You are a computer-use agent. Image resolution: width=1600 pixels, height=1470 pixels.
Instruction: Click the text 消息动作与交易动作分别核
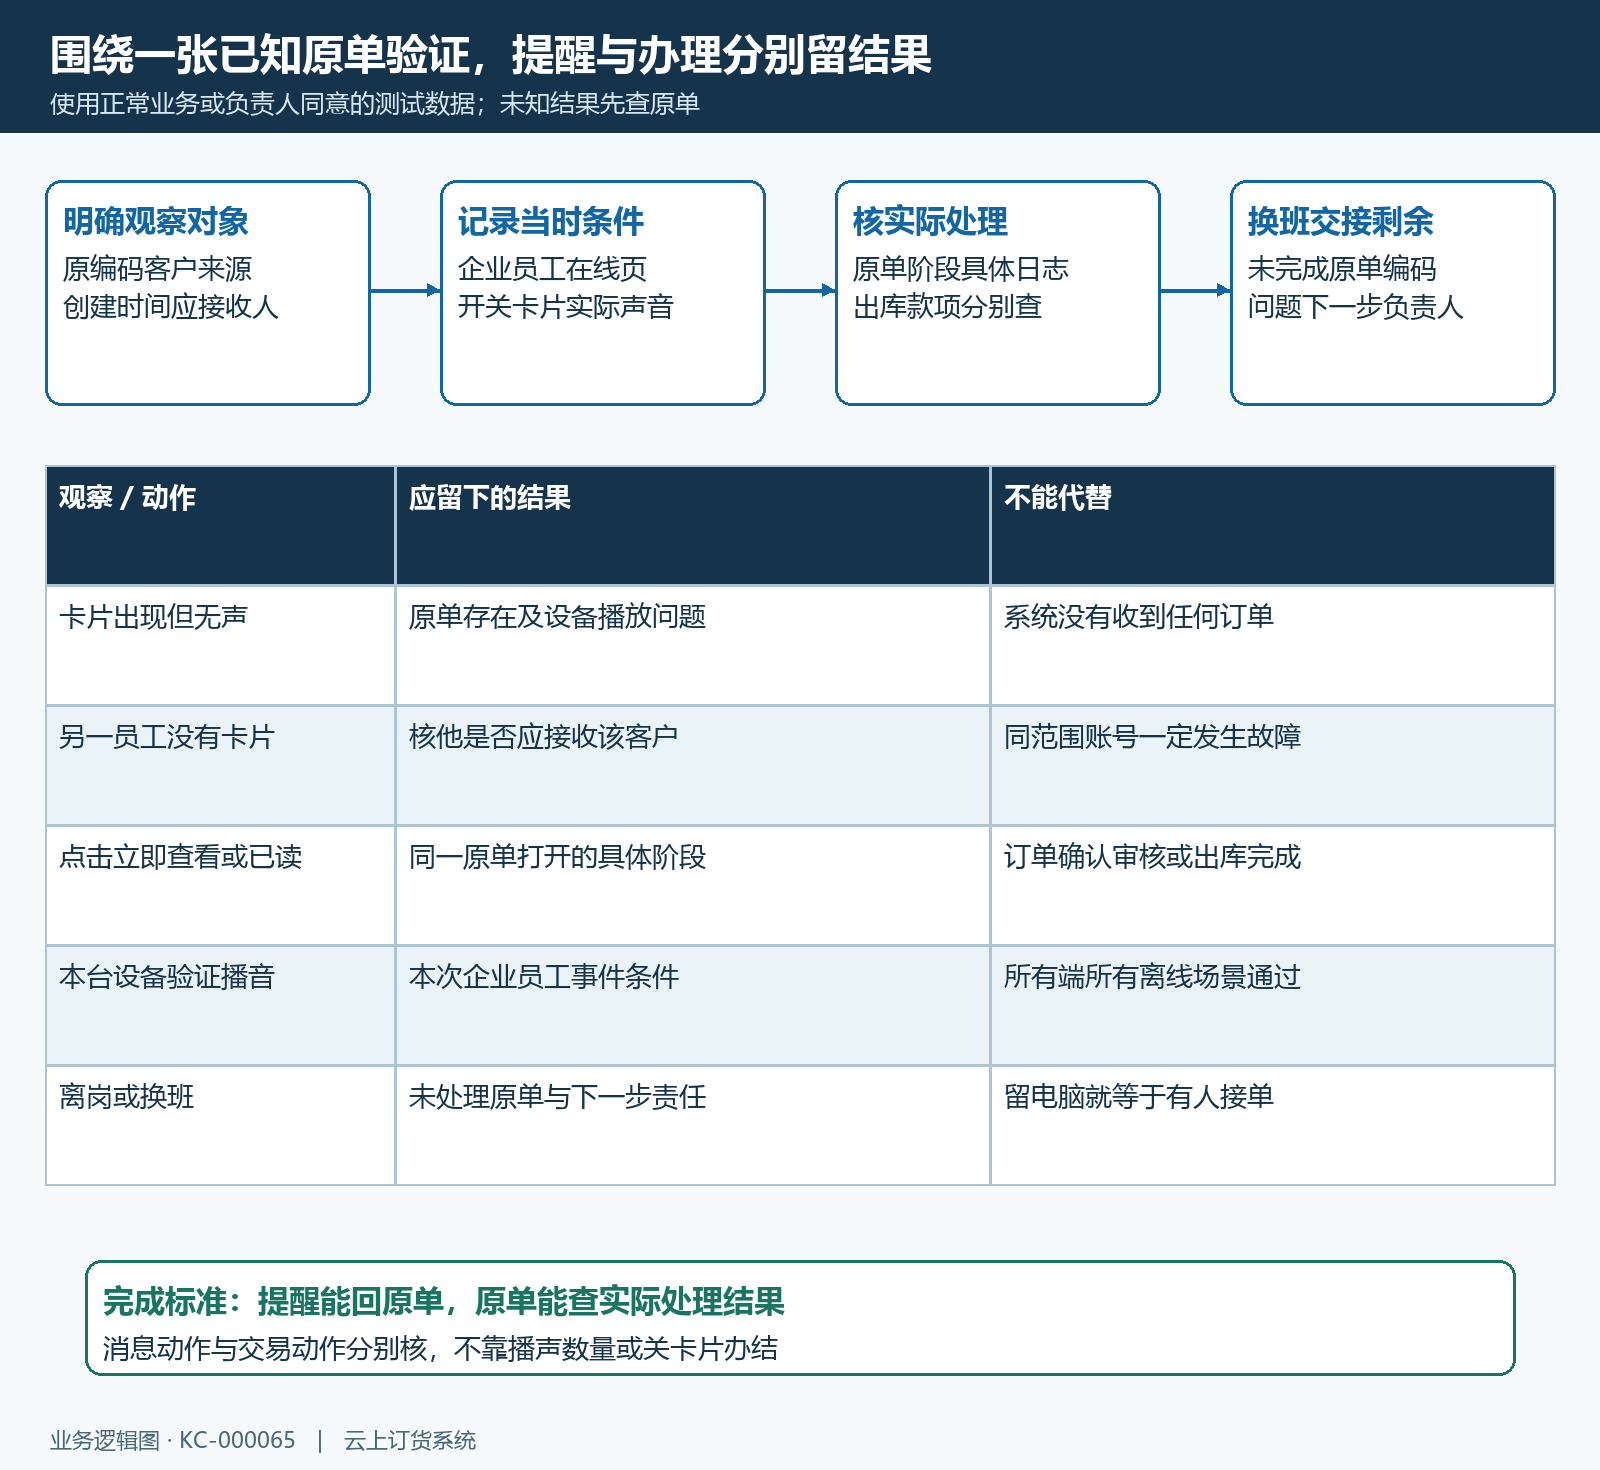coord(265,1349)
